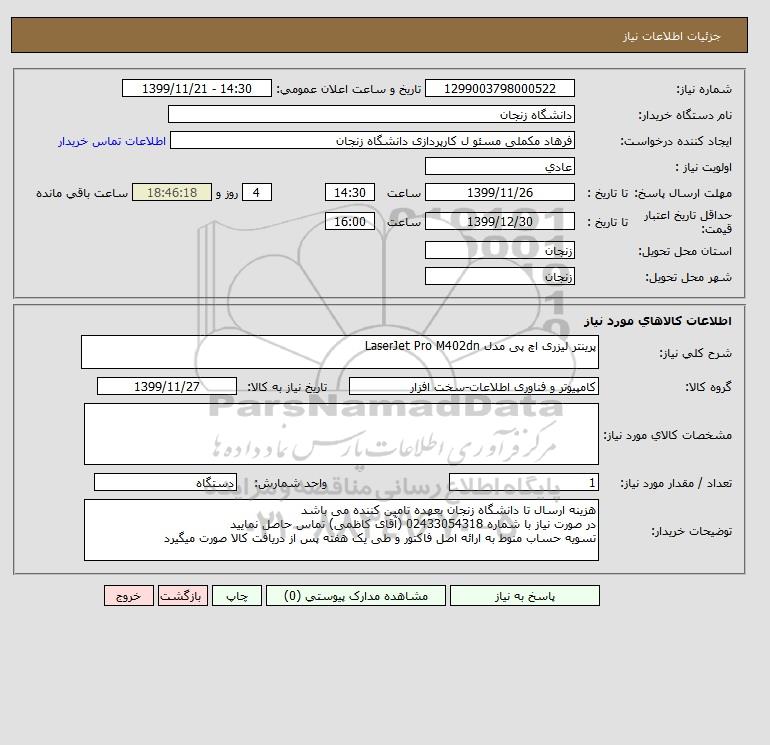Click the request creator field فرهاد مکملی
The height and width of the screenshot is (745, 770).
372,140
